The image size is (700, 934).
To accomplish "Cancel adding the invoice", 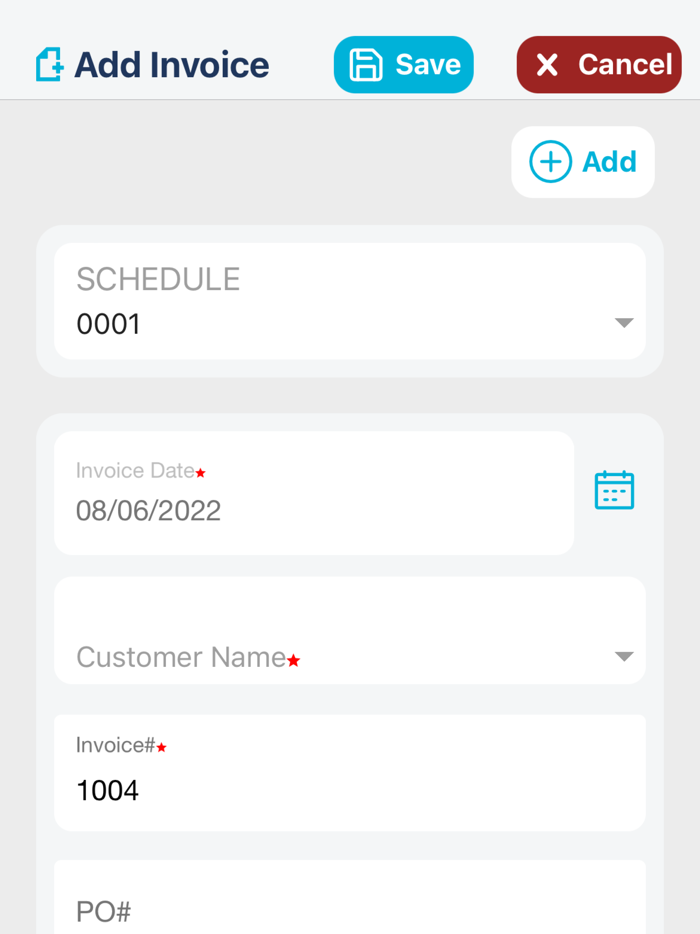I will 599,64.
